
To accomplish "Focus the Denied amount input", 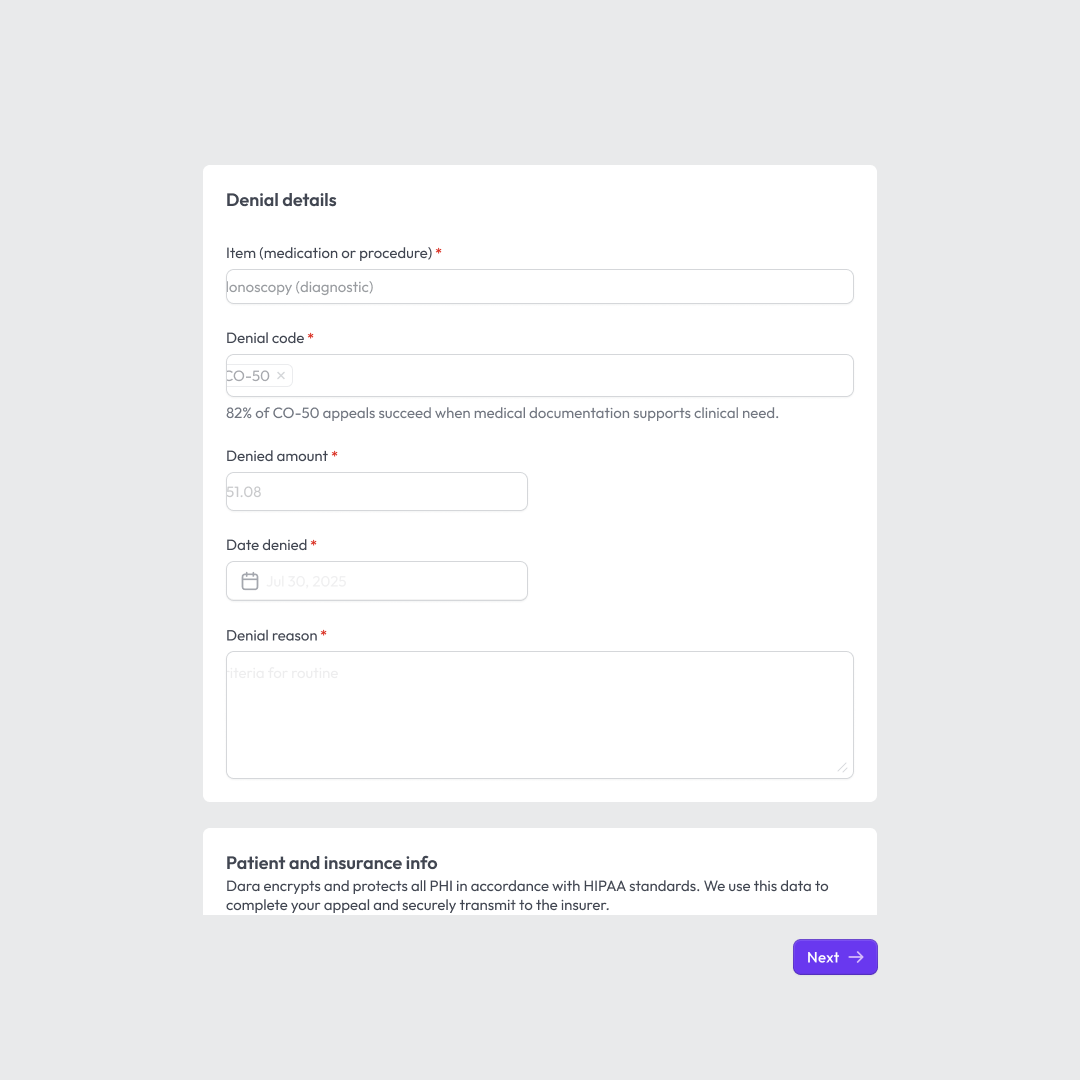I will [377, 492].
